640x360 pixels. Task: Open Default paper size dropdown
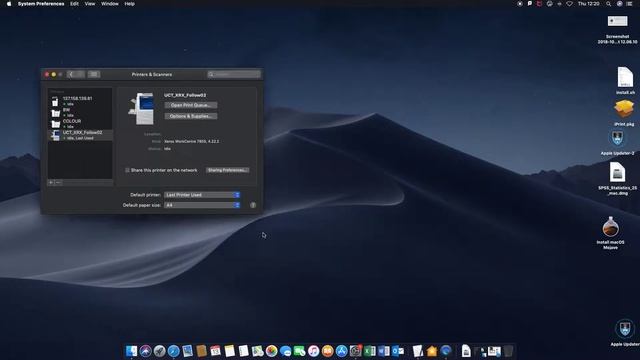coord(202,205)
